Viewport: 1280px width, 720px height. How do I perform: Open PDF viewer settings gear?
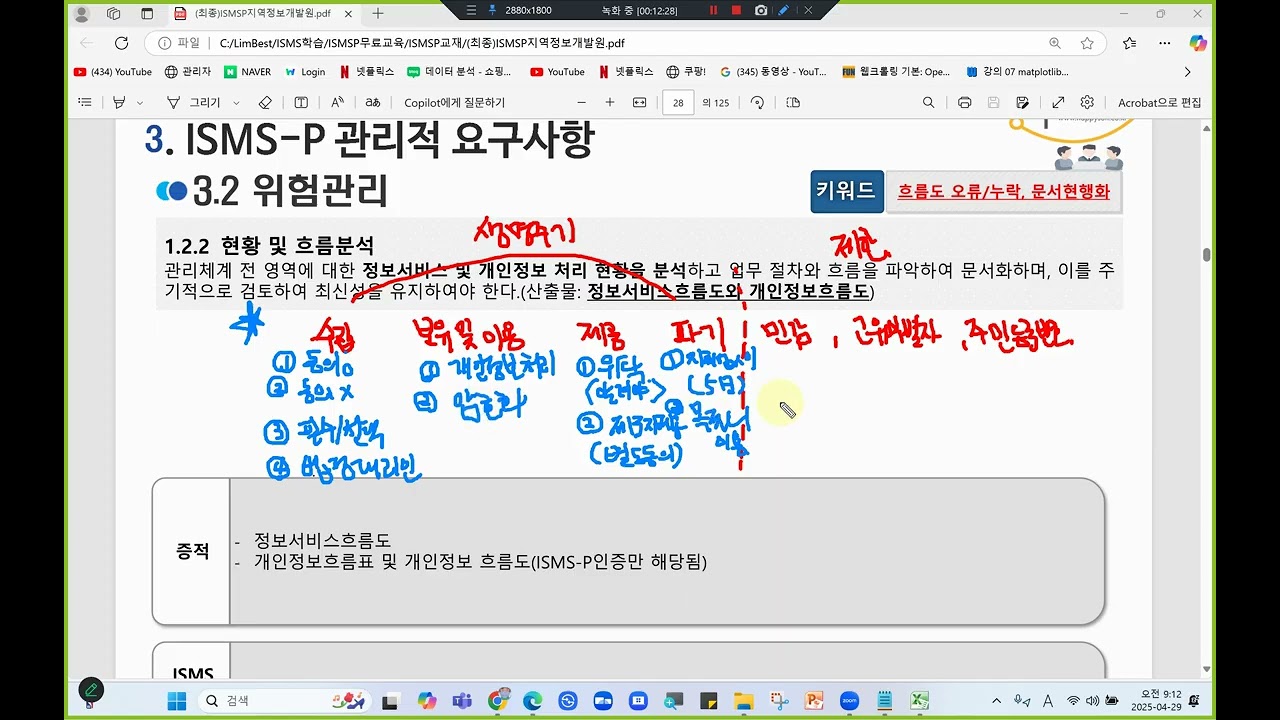click(x=1087, y=102)
